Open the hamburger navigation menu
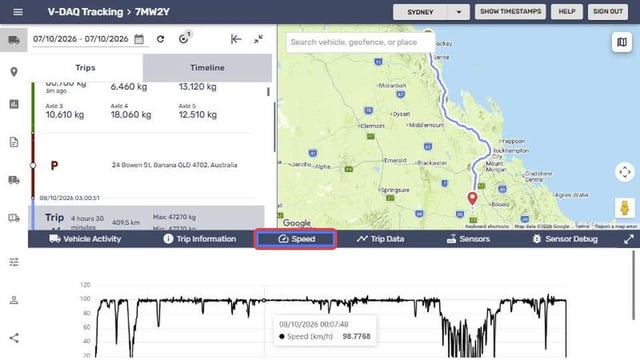The image size is (640, 360). tap(18, 12)
